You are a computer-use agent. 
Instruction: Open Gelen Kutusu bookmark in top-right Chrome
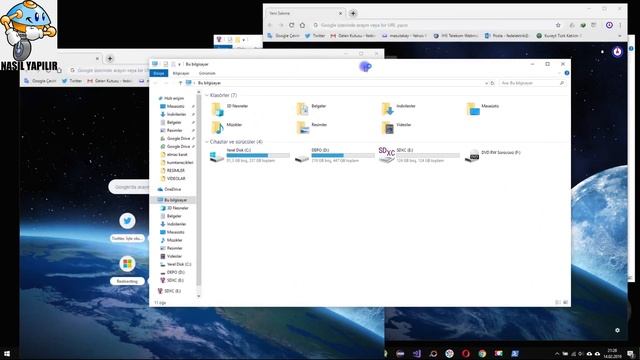[353, 36]
